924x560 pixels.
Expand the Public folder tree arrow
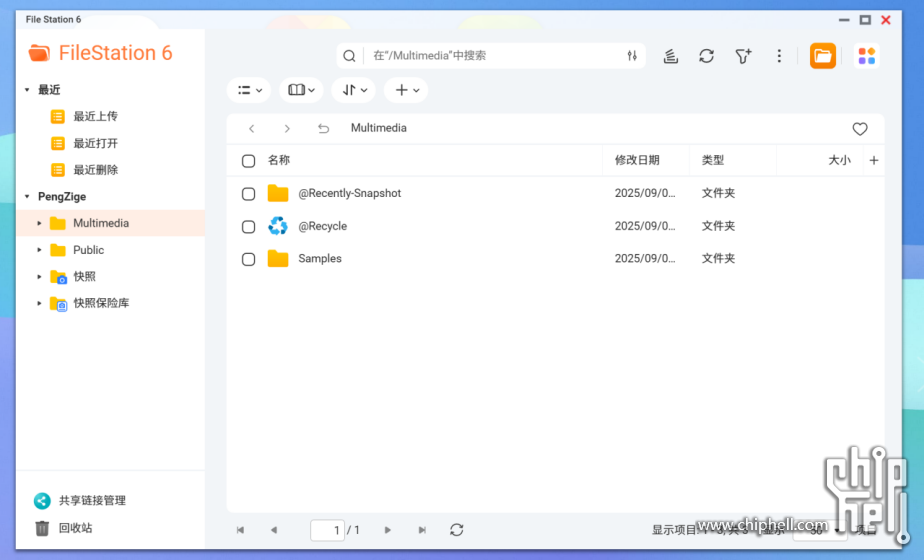pyautogui.click(x=39, y=250)
